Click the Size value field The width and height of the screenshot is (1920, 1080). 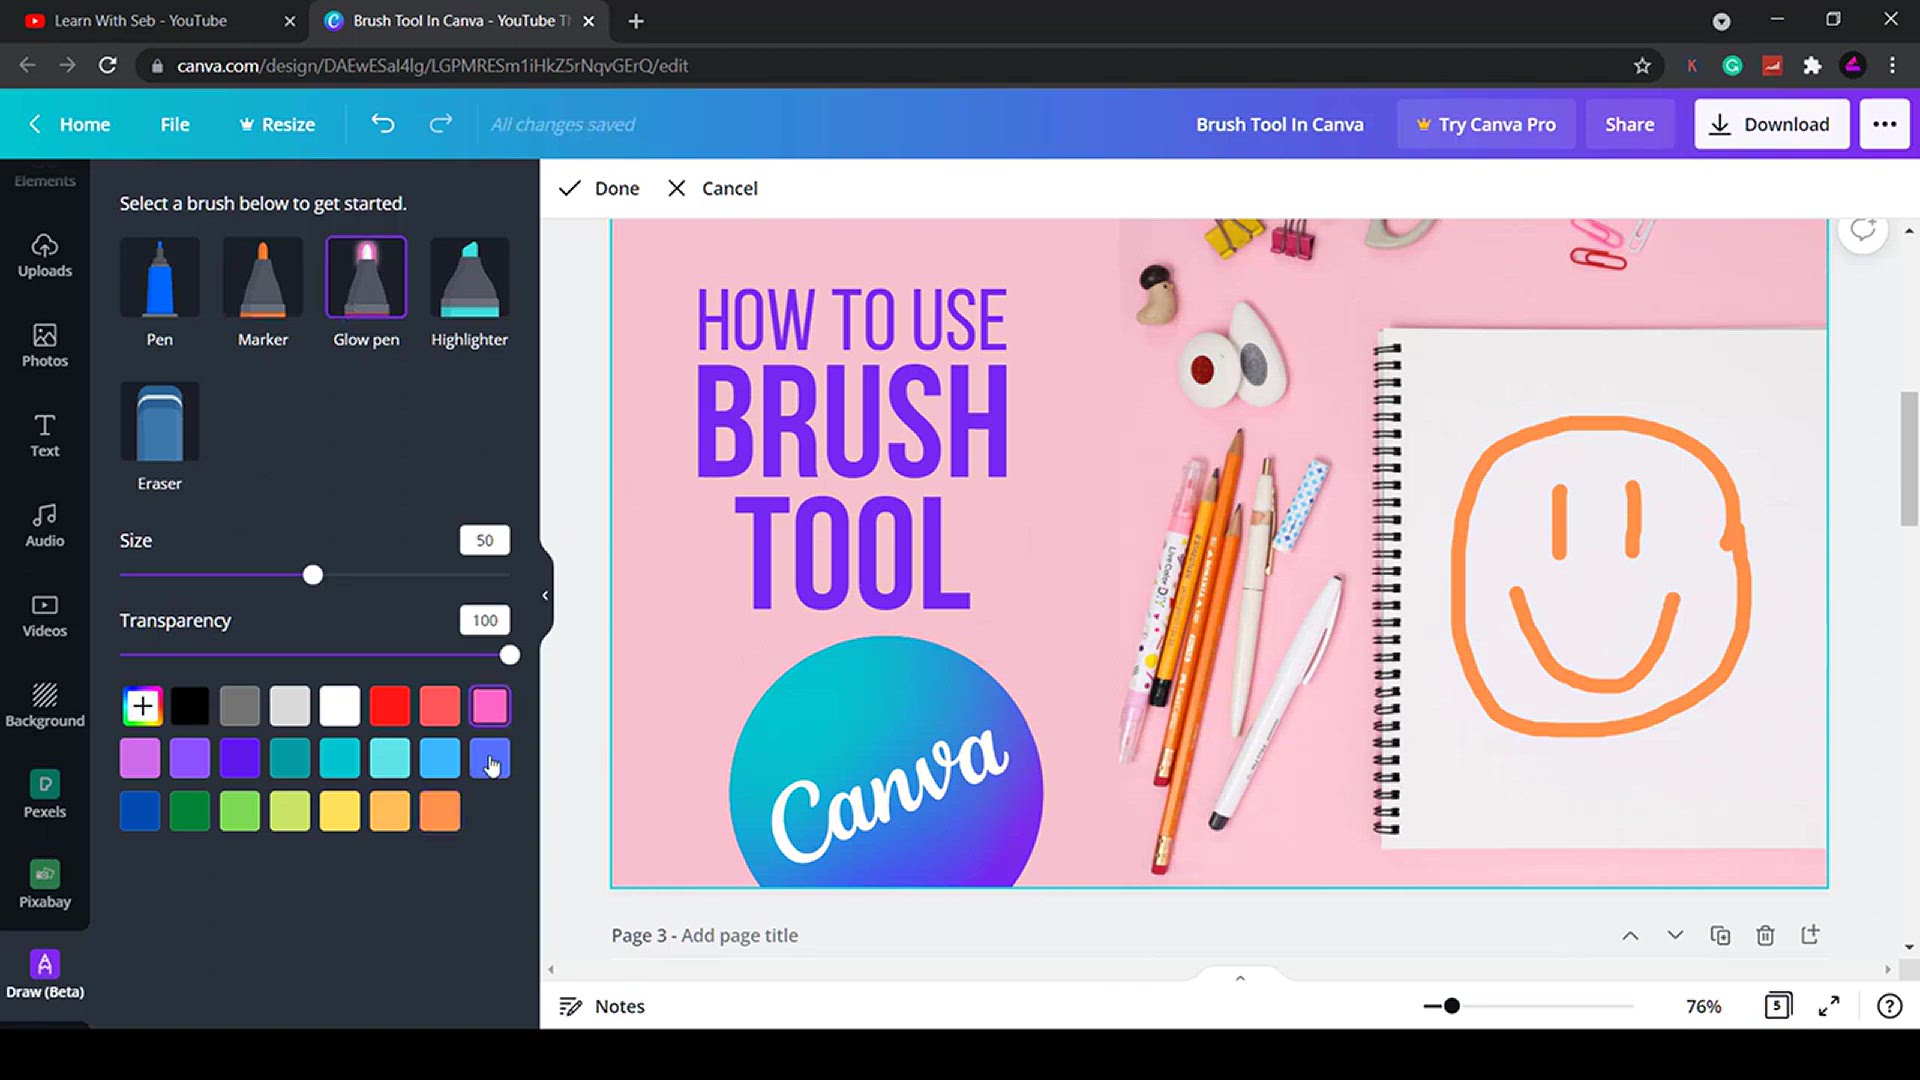pos(485,540)
